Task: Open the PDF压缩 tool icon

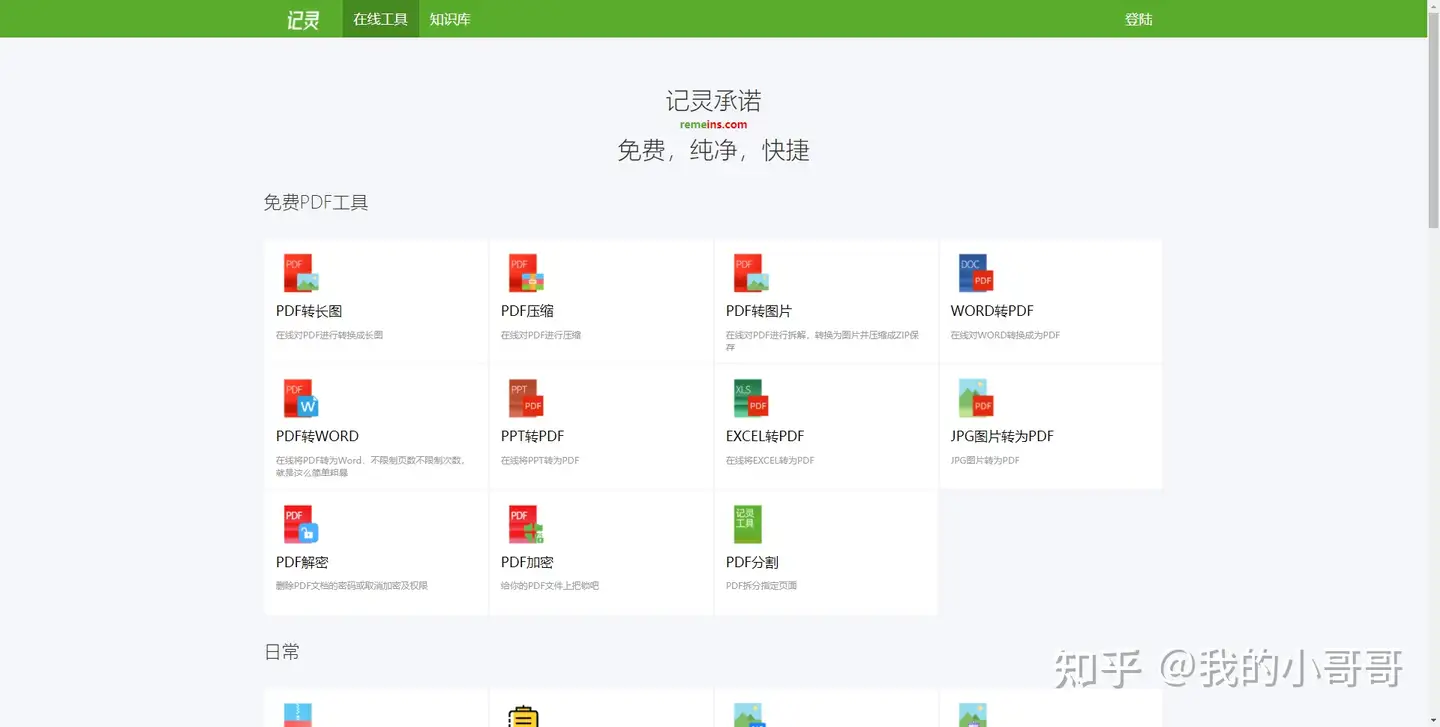Action: 526,274
